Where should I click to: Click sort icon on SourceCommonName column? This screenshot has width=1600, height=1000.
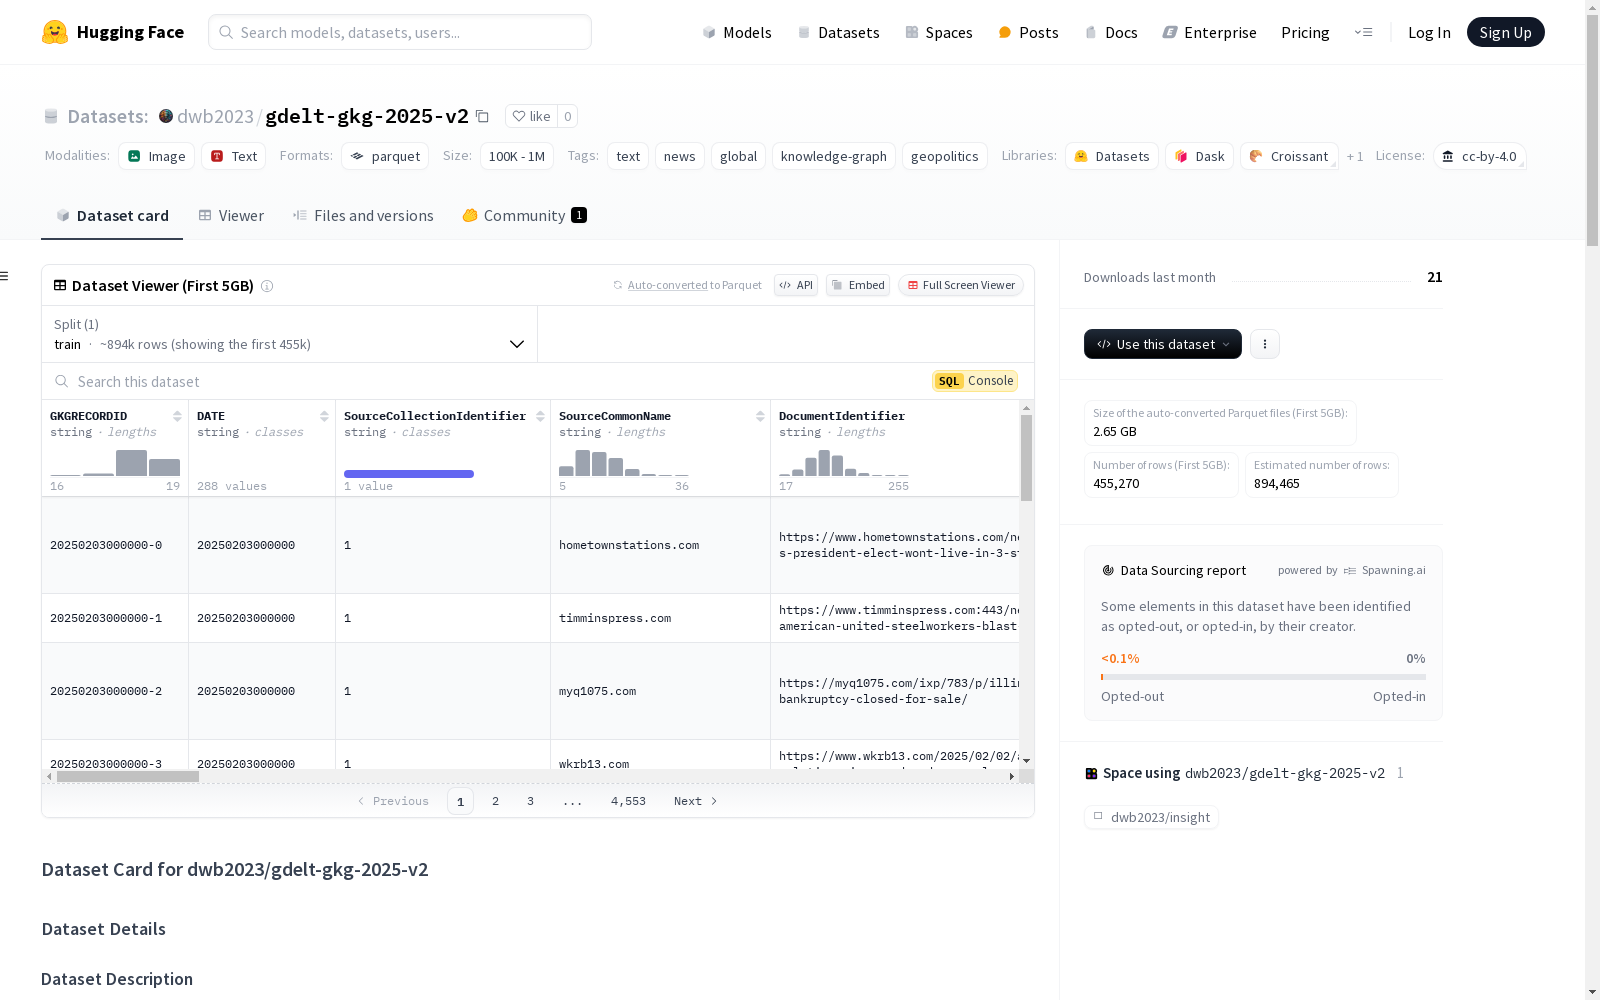760,416
